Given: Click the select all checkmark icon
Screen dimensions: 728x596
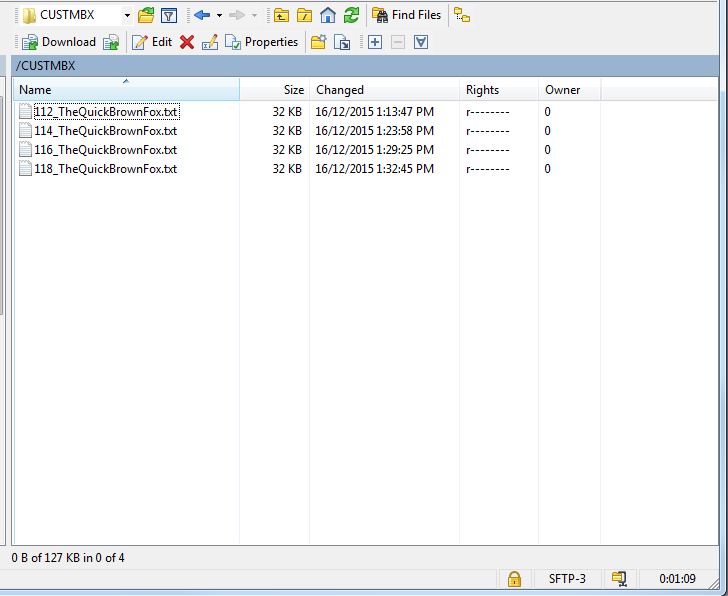Looking at the screenshot, I should [x=421, y=42].
